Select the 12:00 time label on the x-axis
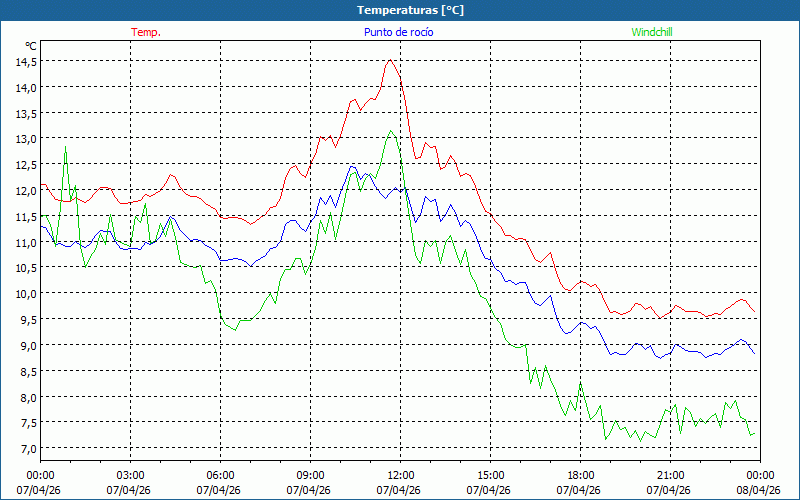The width and height of the screenshot is (800, 500). 400,474
